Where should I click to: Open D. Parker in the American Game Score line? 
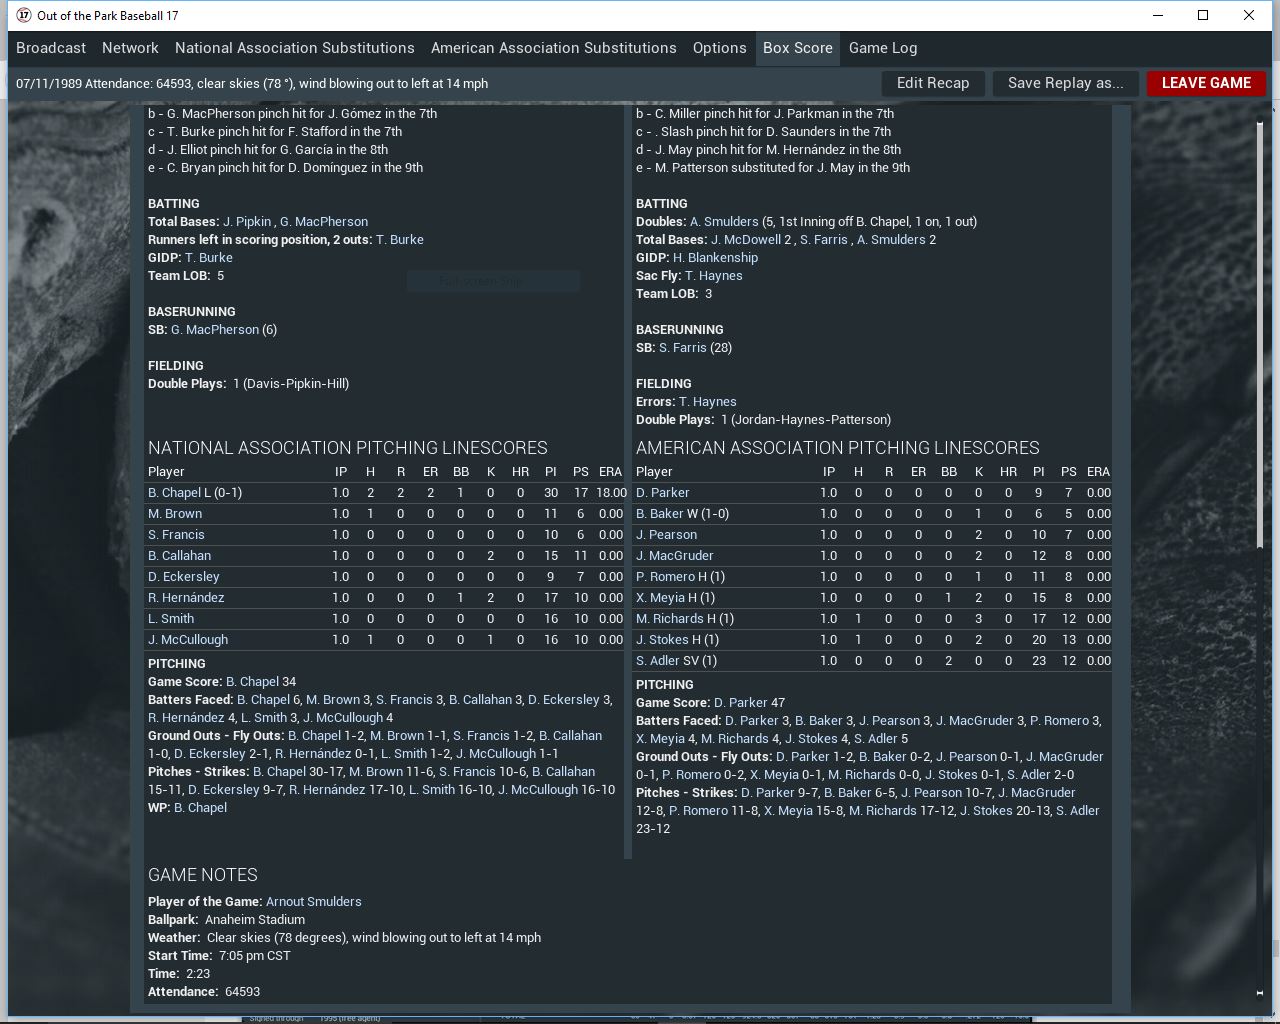click(x=741, y=703)
